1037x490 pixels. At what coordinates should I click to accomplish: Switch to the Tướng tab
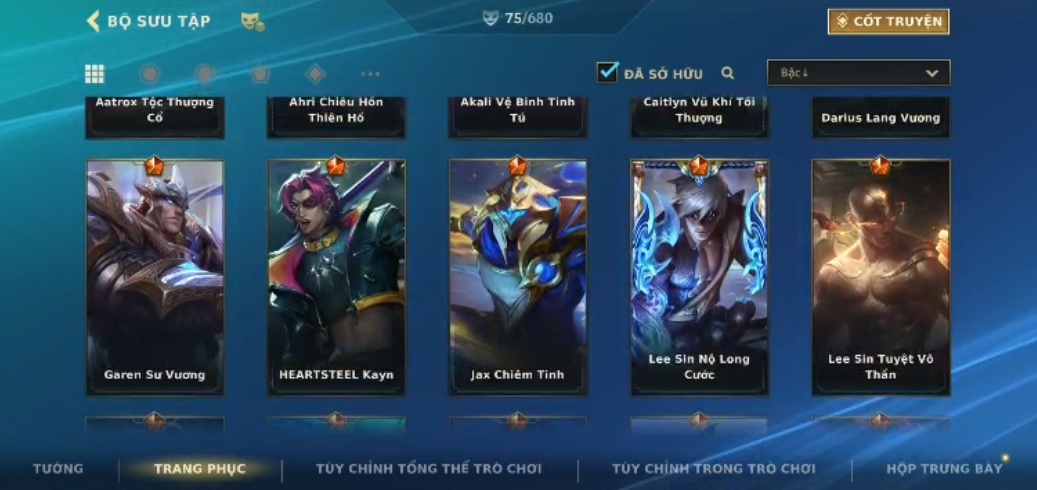[58, 469]
